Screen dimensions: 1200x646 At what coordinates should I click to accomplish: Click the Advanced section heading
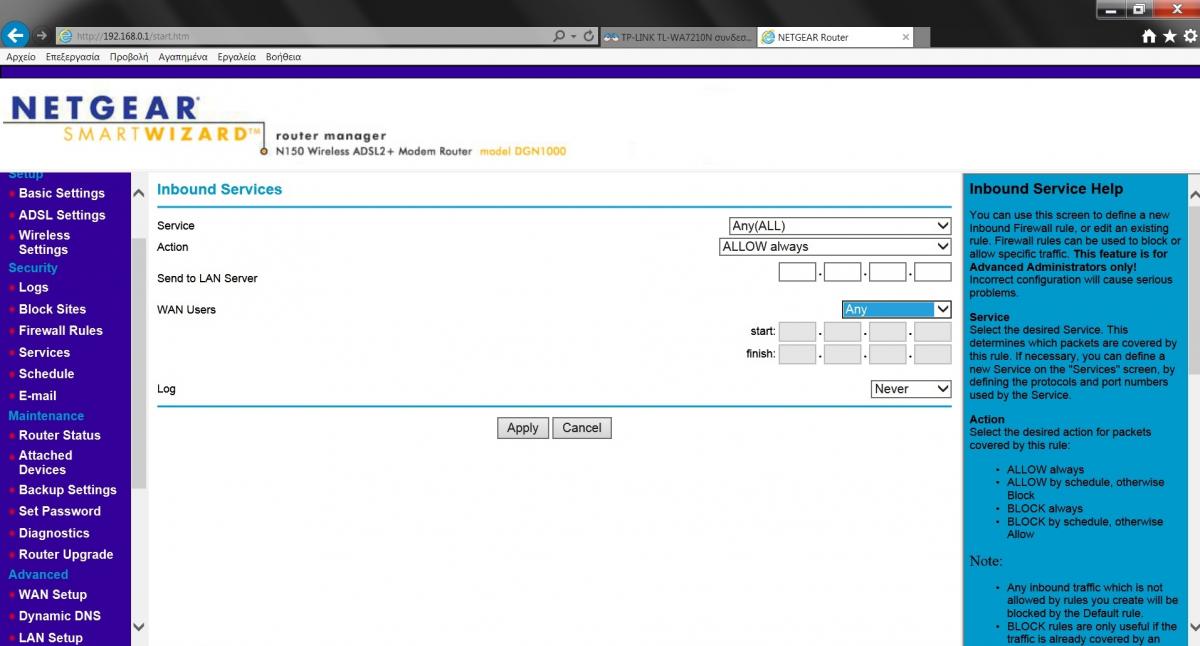[38, 575]
